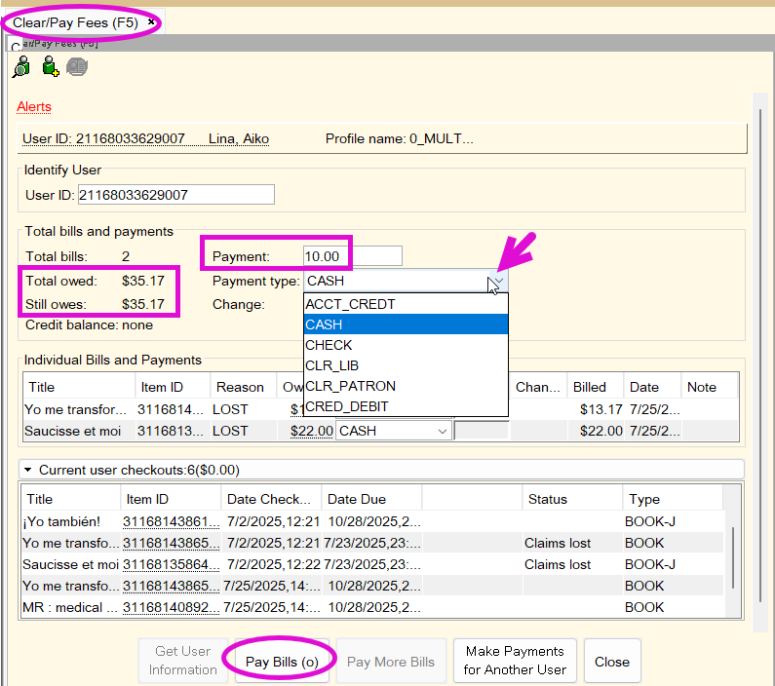Screen dimensions: 775x686
Task: Click the Pay Bills (o) button
Action: [282, 661]
